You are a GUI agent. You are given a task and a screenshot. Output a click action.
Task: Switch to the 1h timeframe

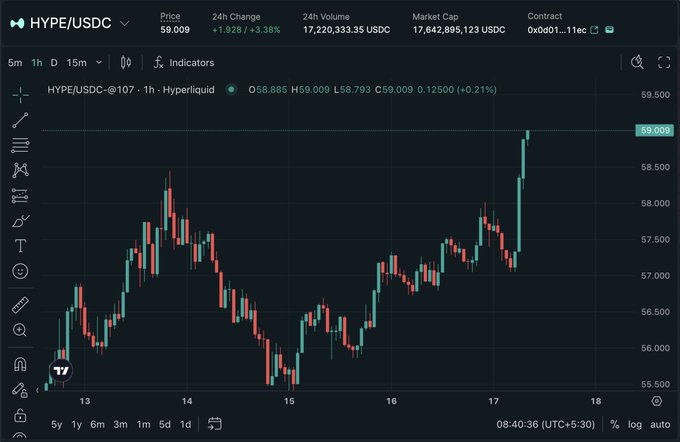tap(37, 63)
